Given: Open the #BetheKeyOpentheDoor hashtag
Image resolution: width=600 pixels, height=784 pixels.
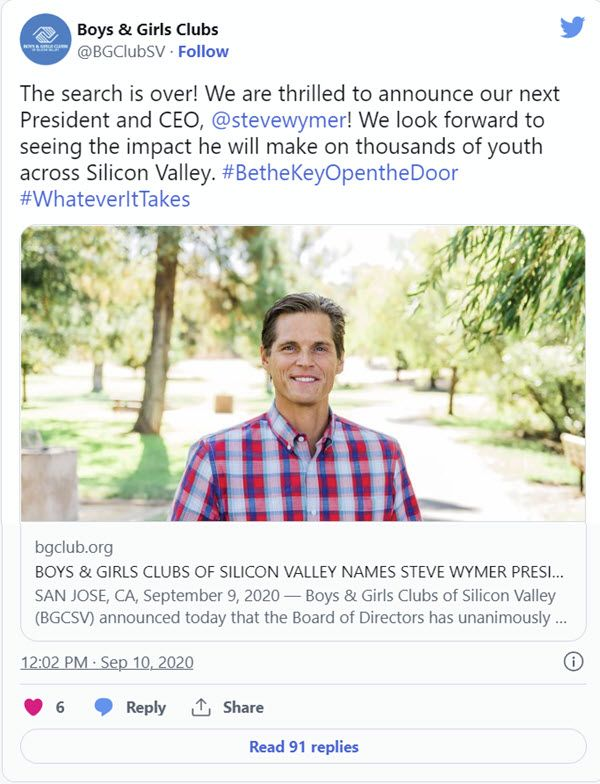Looking at the screenshot, I should (x=340, y=173).
